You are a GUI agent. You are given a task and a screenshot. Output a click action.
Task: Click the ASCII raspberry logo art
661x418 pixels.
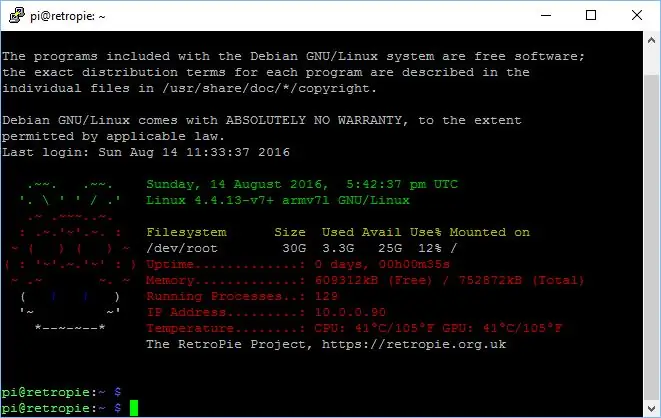pyautogui.click(x=70, y=256)
